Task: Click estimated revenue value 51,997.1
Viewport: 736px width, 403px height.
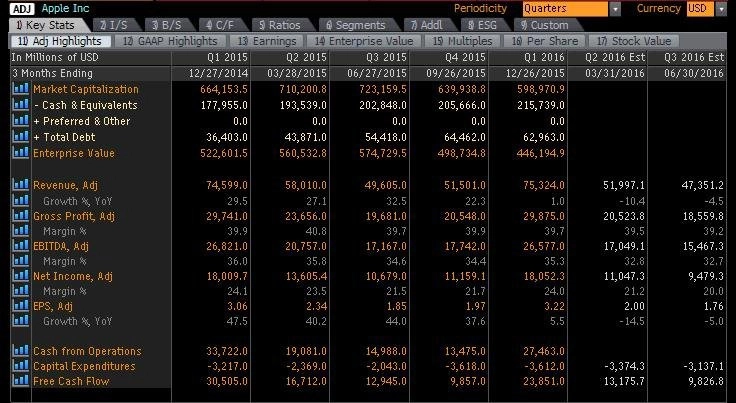Action: click(624, 185)
